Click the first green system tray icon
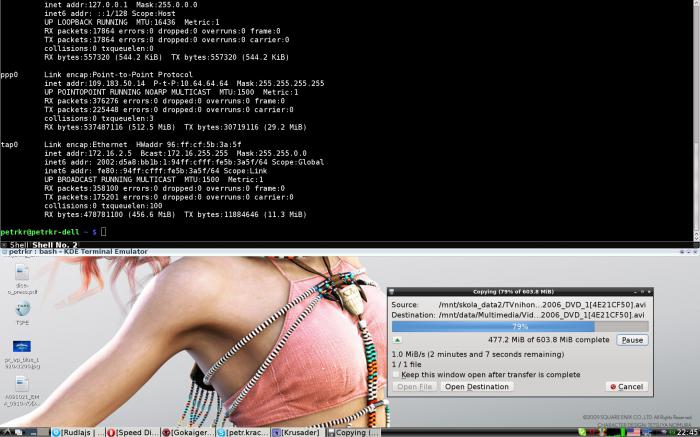 582,432
